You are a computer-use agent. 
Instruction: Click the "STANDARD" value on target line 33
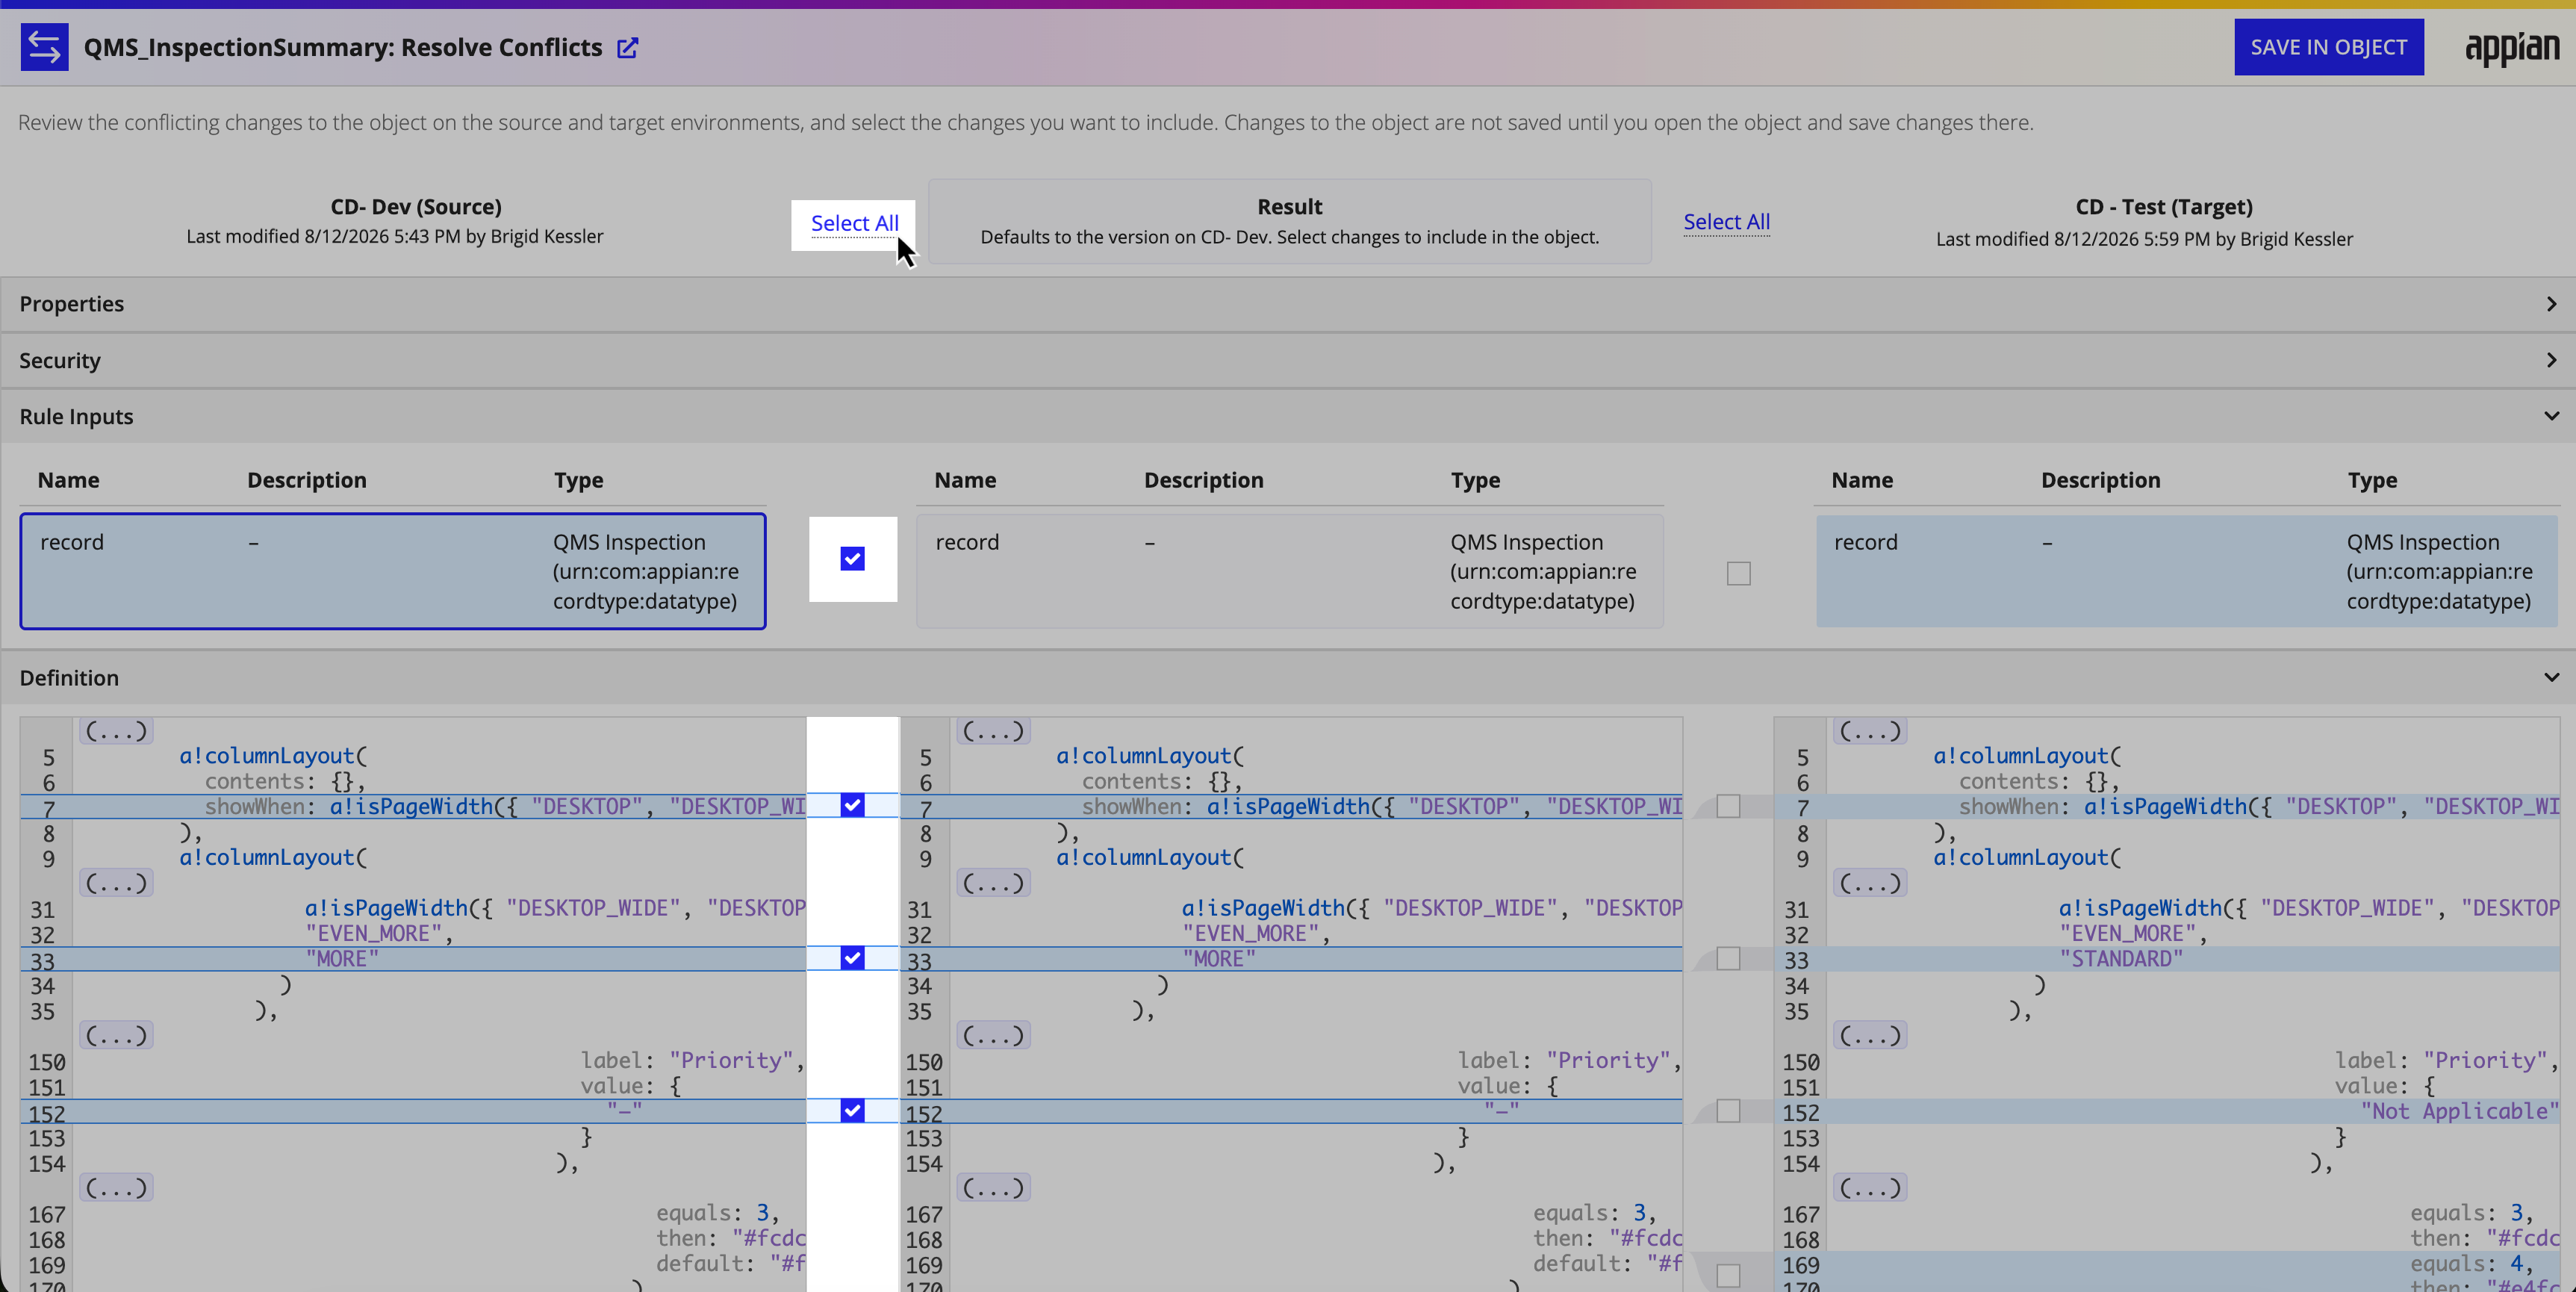pos(2121,959)
